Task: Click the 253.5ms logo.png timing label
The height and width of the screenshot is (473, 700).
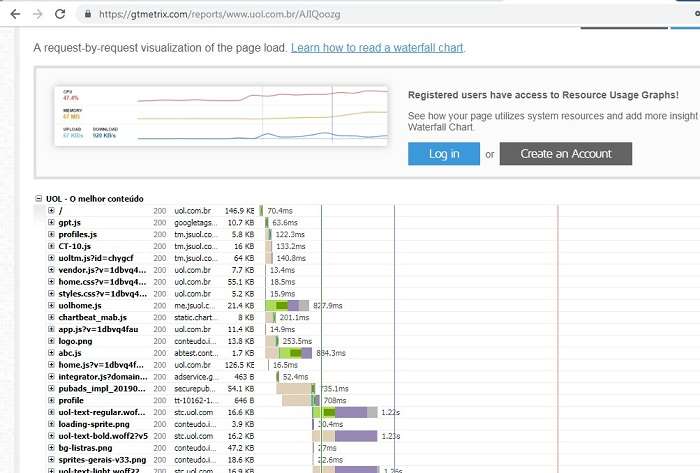Action: [297, 341]
